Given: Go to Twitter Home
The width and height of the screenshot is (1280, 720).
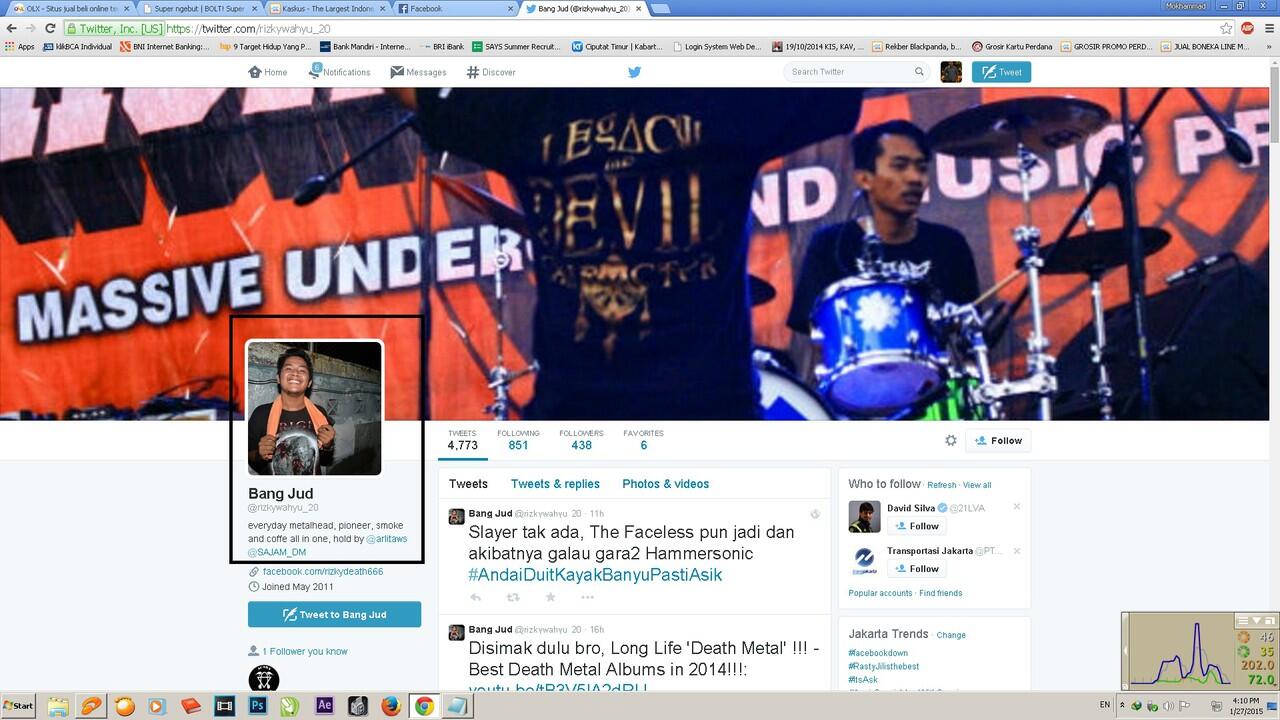Looking at the screenshot, I should tap(268, 72).
